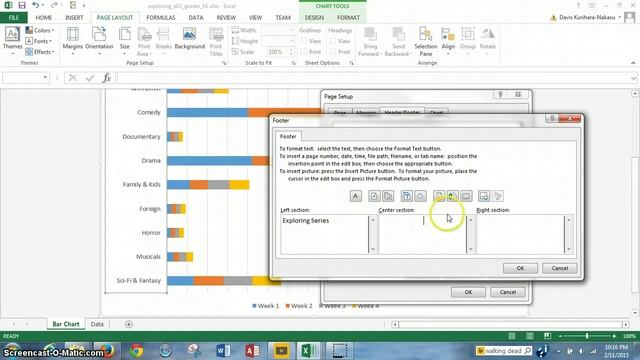Switch to Normal view in status bar
The width and height of the screenshot is (640, 360).
(x=511, y=336)
